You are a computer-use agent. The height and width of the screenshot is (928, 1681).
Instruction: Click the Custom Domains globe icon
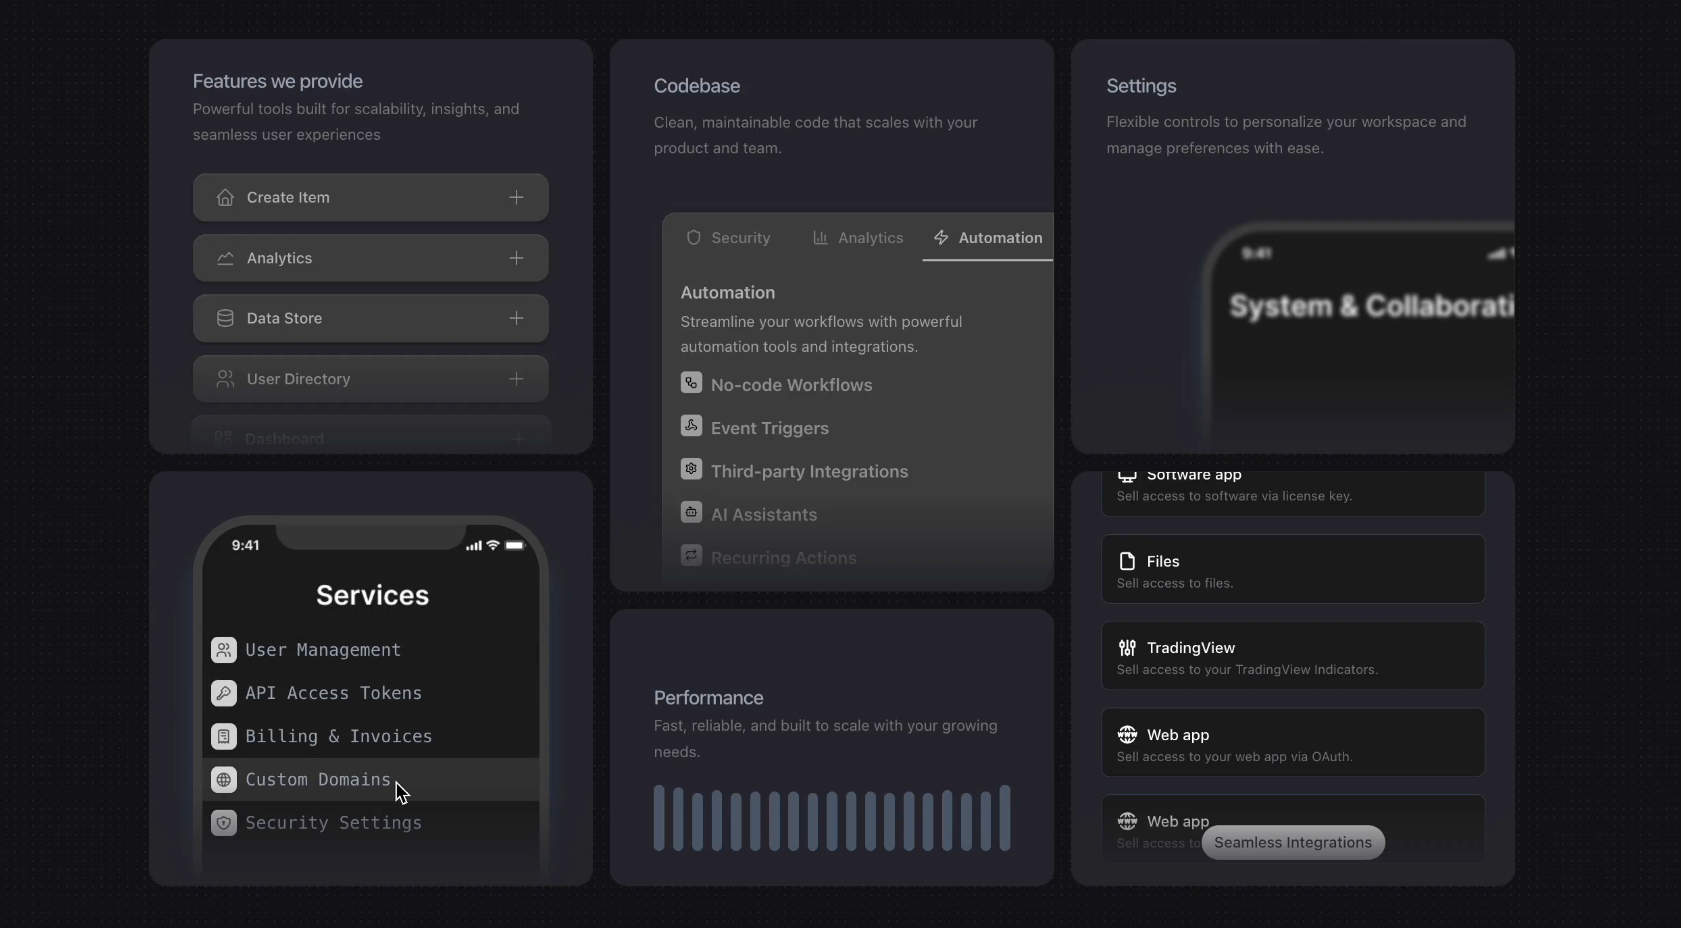coord(224,780)
